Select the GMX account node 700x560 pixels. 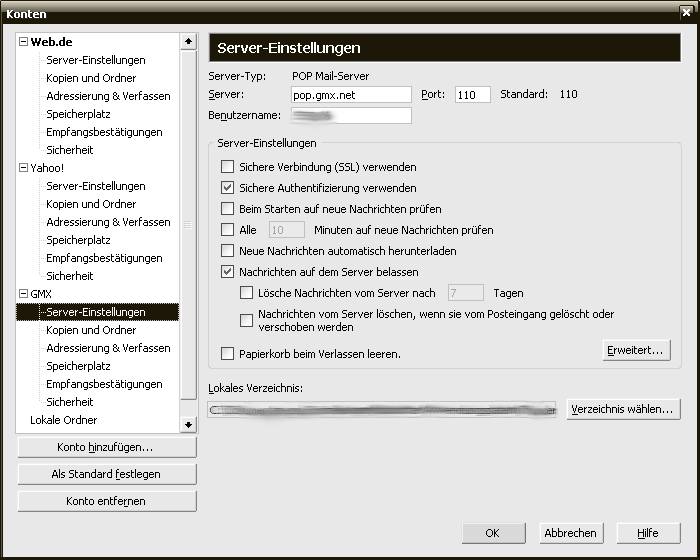pyautogui.click(x=41, y=294)
